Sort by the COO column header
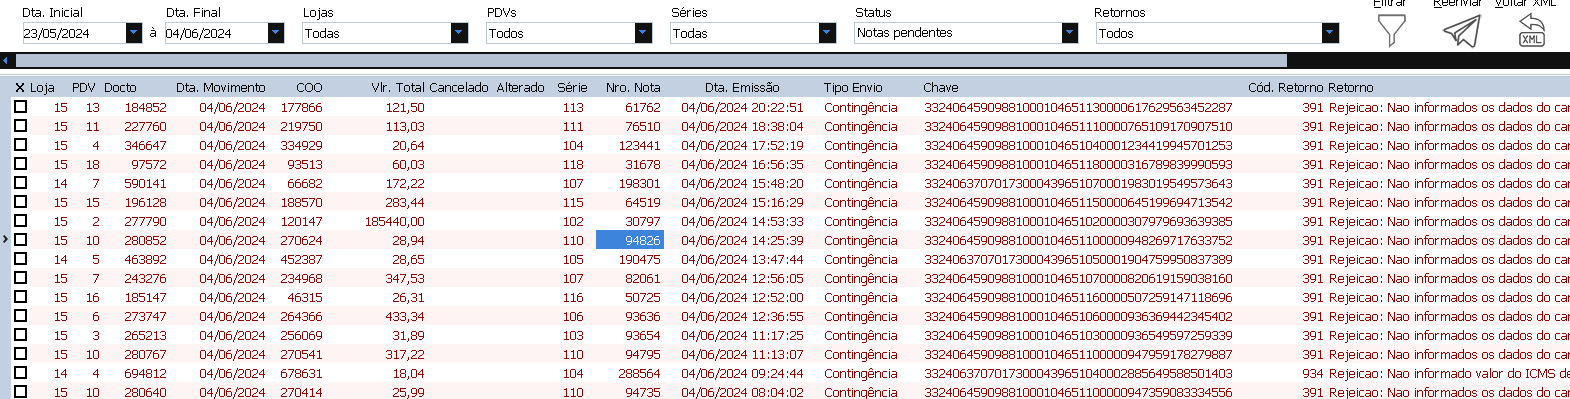 309,88
